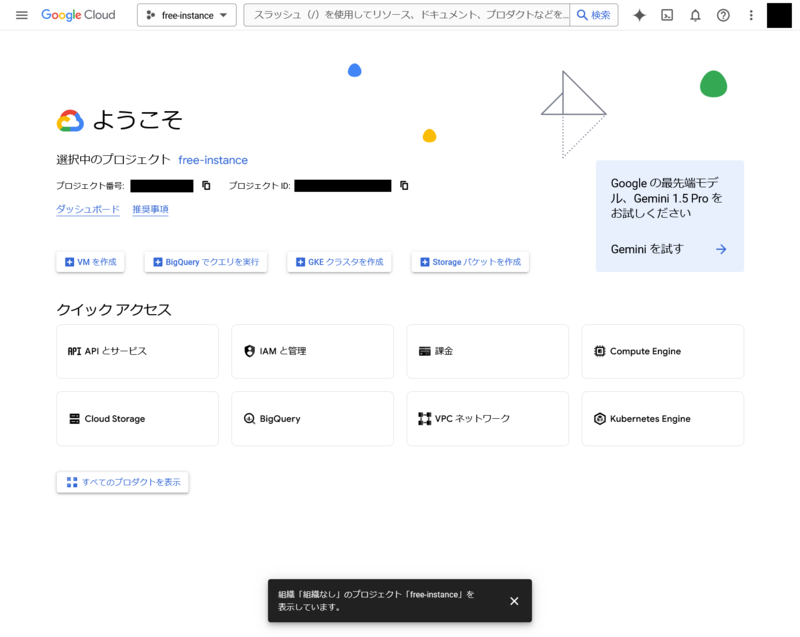800x637 pixels.
Task: Open the help question mark icon
Action: click(723, 15)
